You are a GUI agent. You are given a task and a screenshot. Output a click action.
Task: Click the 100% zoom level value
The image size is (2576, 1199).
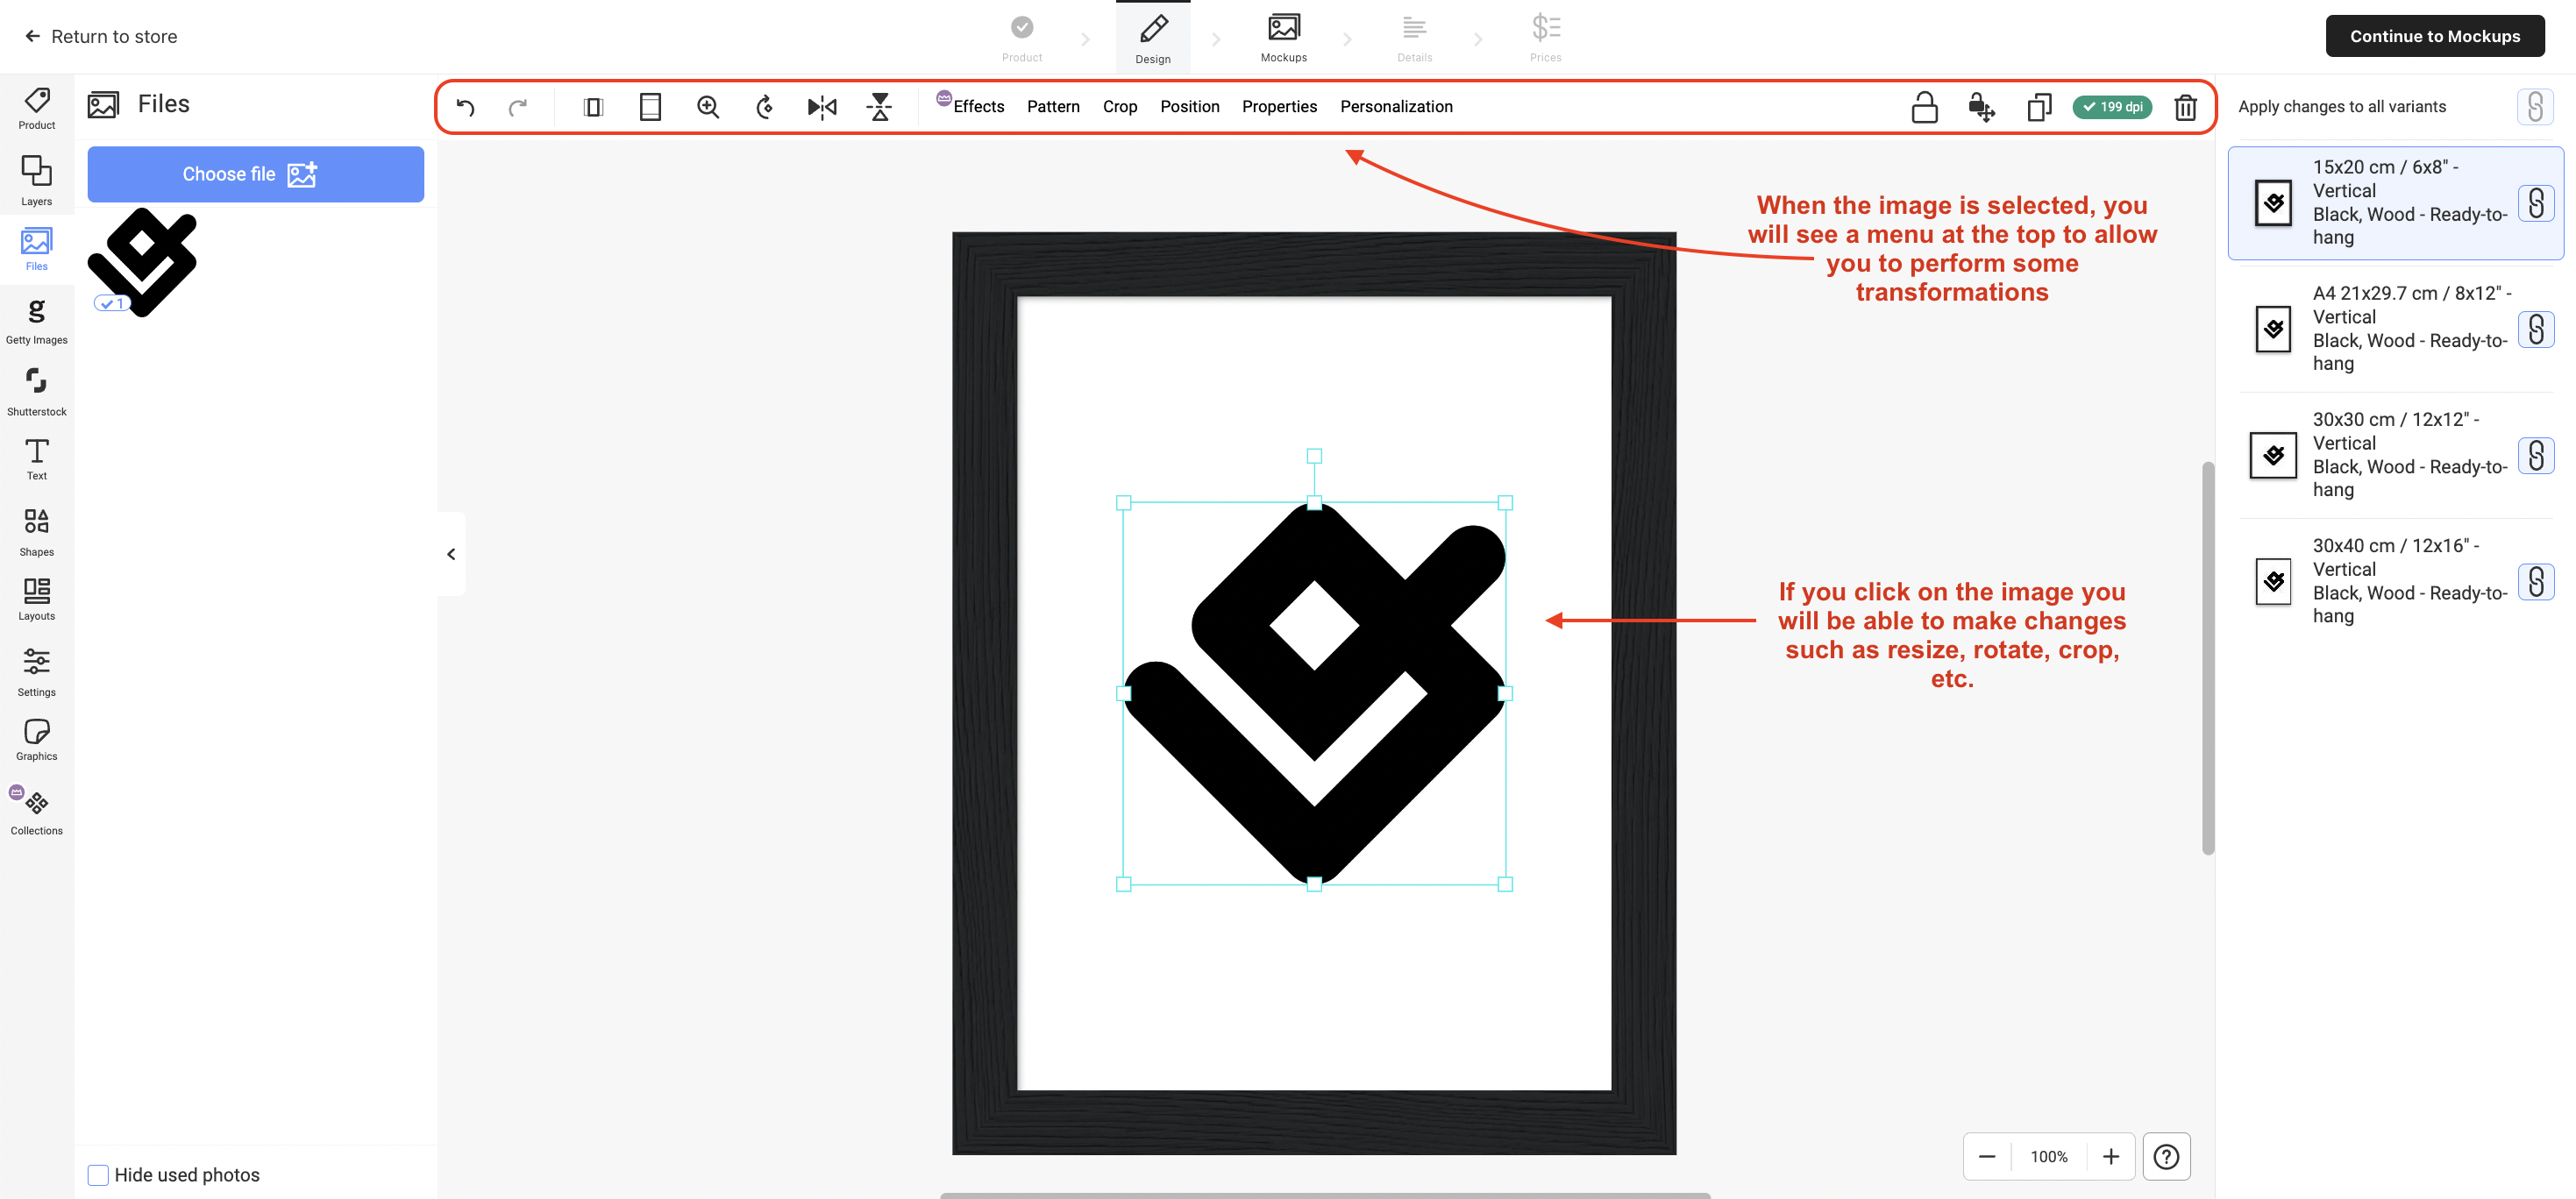[2048, 1156]
